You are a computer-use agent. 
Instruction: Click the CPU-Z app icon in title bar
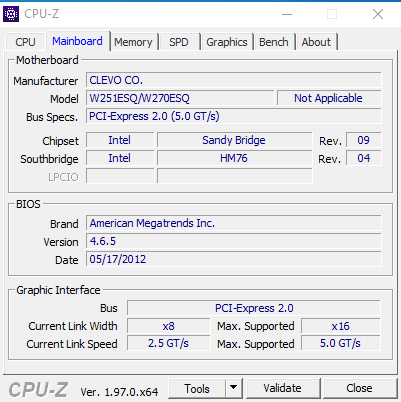click(x=11, y=14)
